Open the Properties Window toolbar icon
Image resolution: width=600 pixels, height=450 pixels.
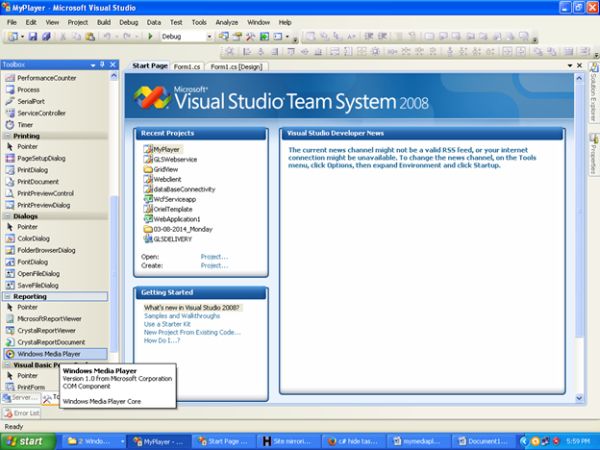pos(237,36)
